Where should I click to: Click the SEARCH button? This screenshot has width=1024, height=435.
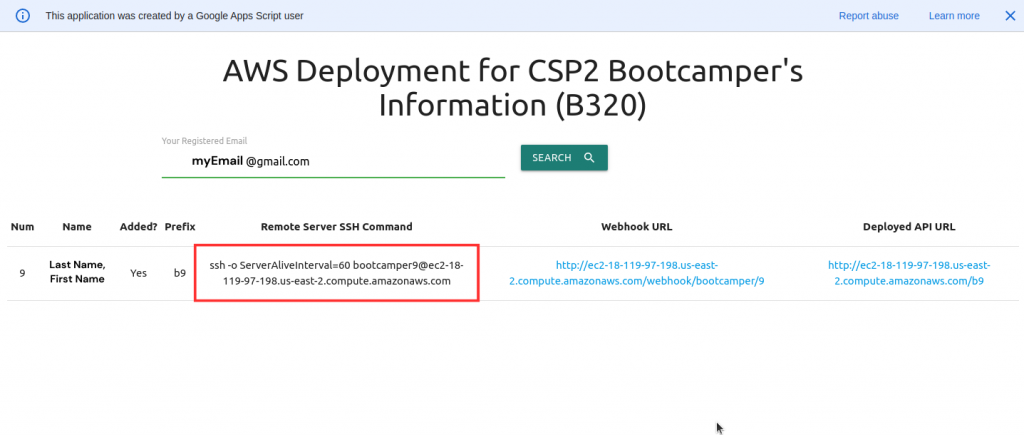coord(564,157)
